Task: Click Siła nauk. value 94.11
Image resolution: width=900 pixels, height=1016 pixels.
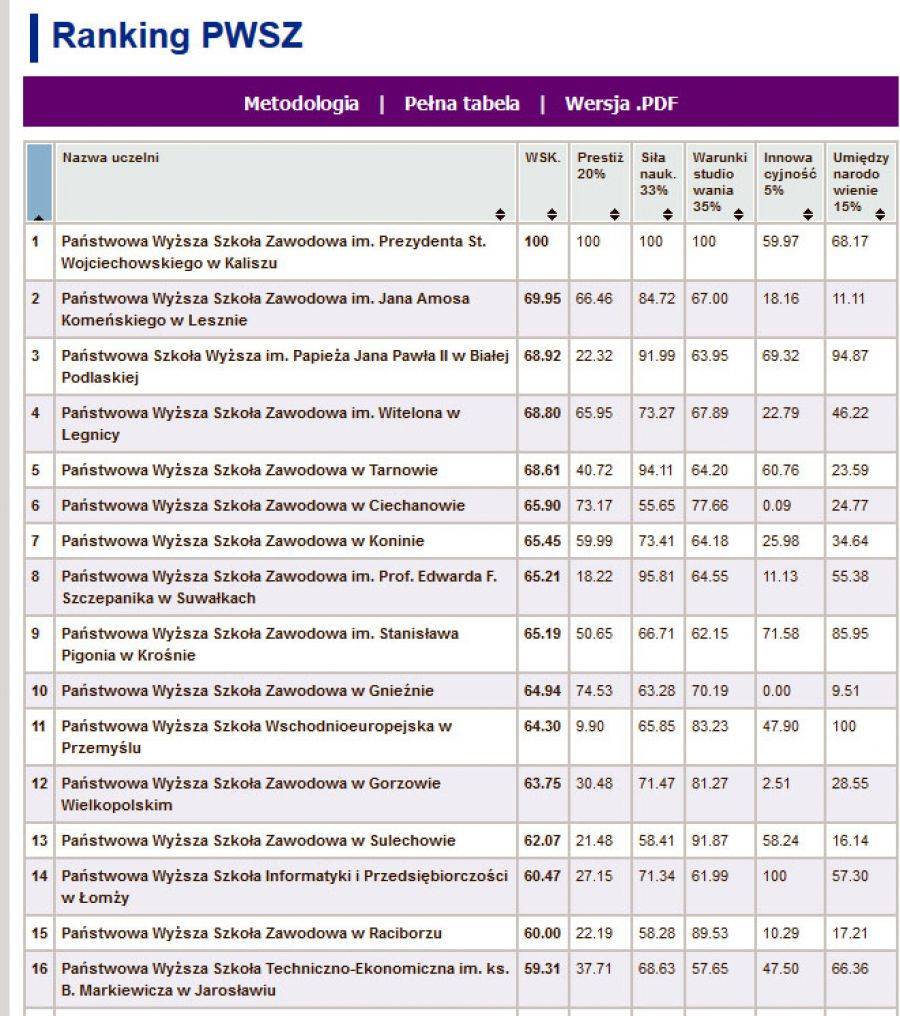Action: point(656,470)
